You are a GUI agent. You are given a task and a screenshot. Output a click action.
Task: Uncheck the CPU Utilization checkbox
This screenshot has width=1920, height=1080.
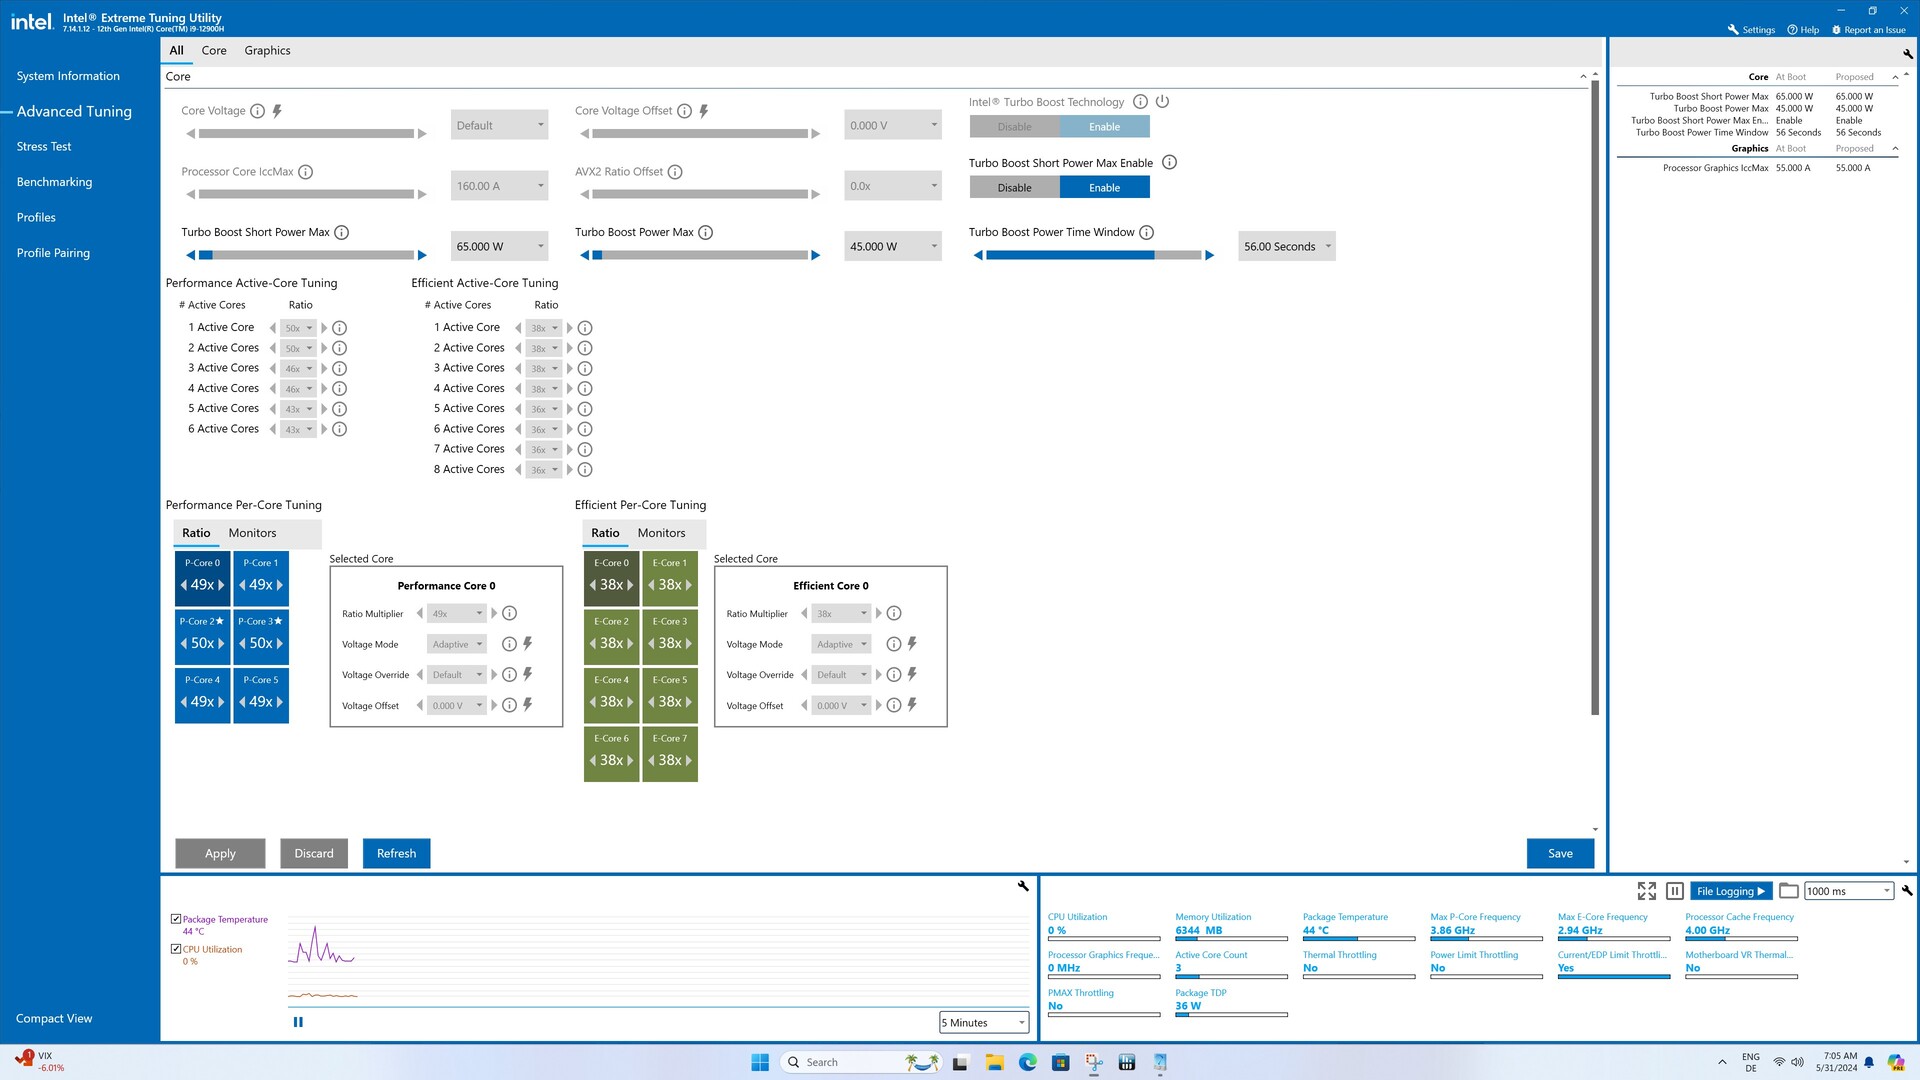[x=176, y=949]
